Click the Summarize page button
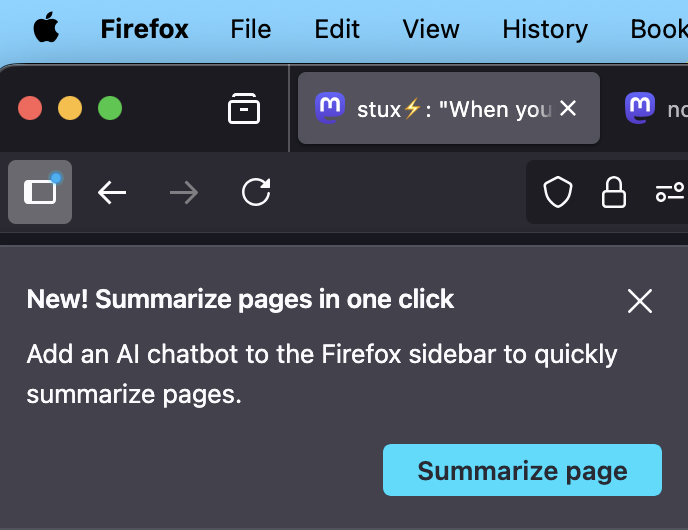Screen dimensions: 688x530 (x=522, y=470)
